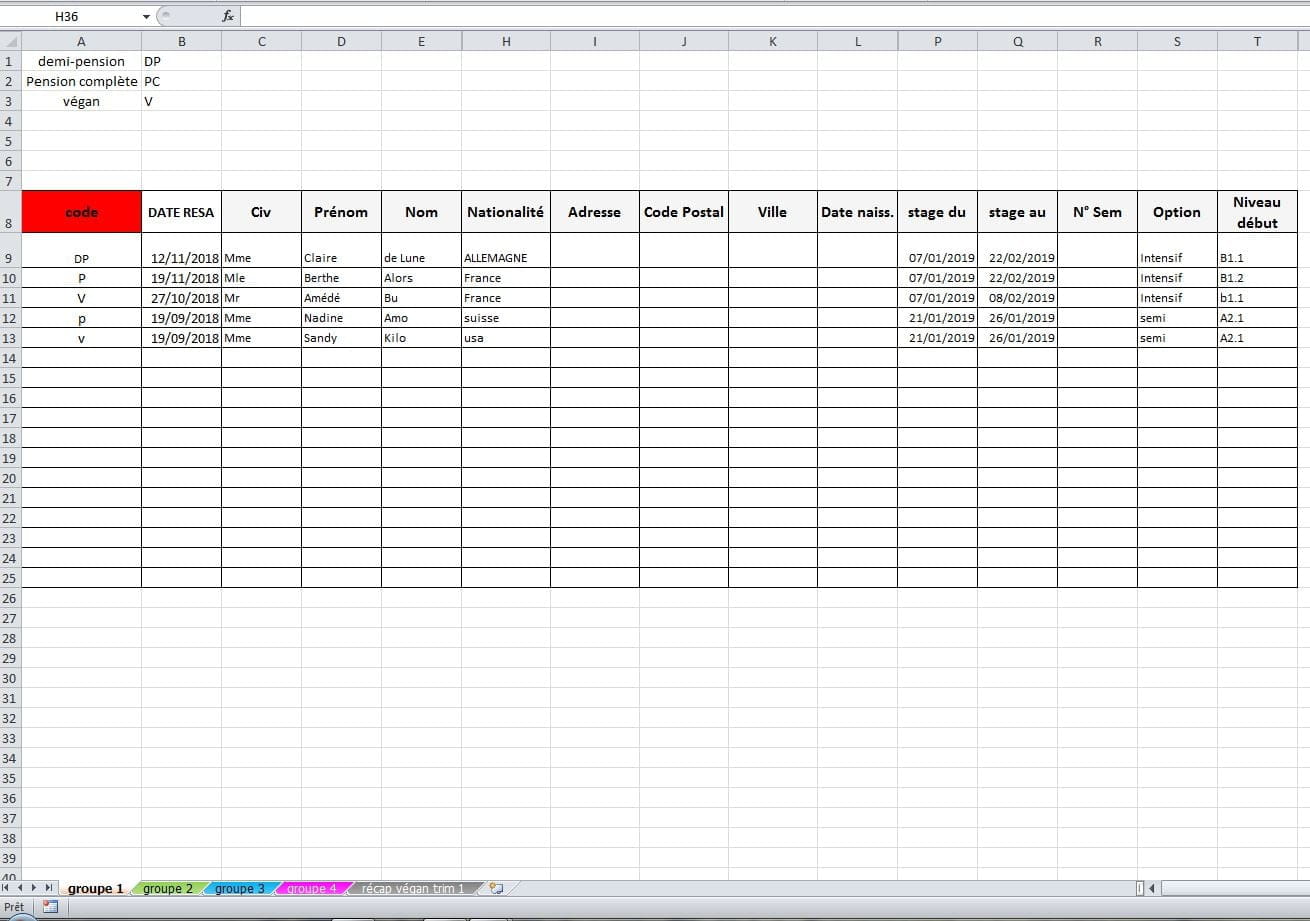The width and height of the screenshot is (1310, 921).
Task: Click the horizontal scrollbar left arrow
Action: pyautogui.click(x=1152, y=888)
